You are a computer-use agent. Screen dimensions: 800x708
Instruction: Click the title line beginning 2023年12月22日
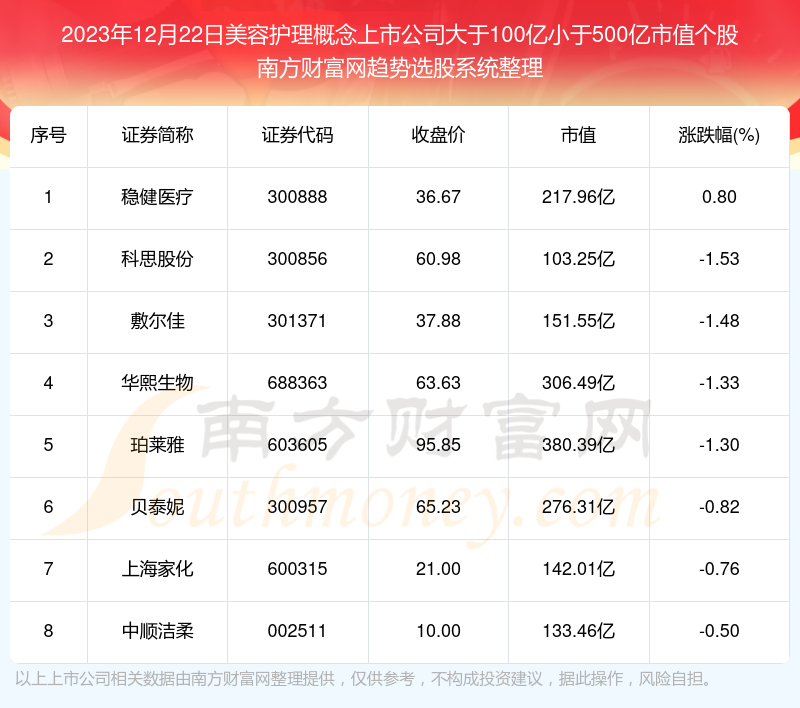pos(400,35)
